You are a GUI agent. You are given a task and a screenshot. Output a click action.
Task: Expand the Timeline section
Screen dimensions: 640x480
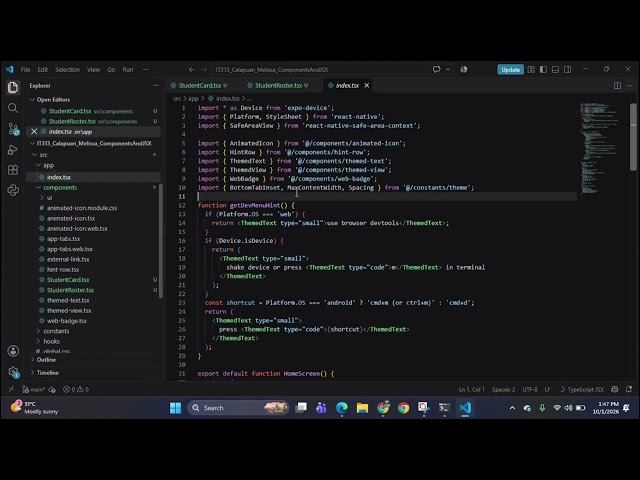click(48, 373)
